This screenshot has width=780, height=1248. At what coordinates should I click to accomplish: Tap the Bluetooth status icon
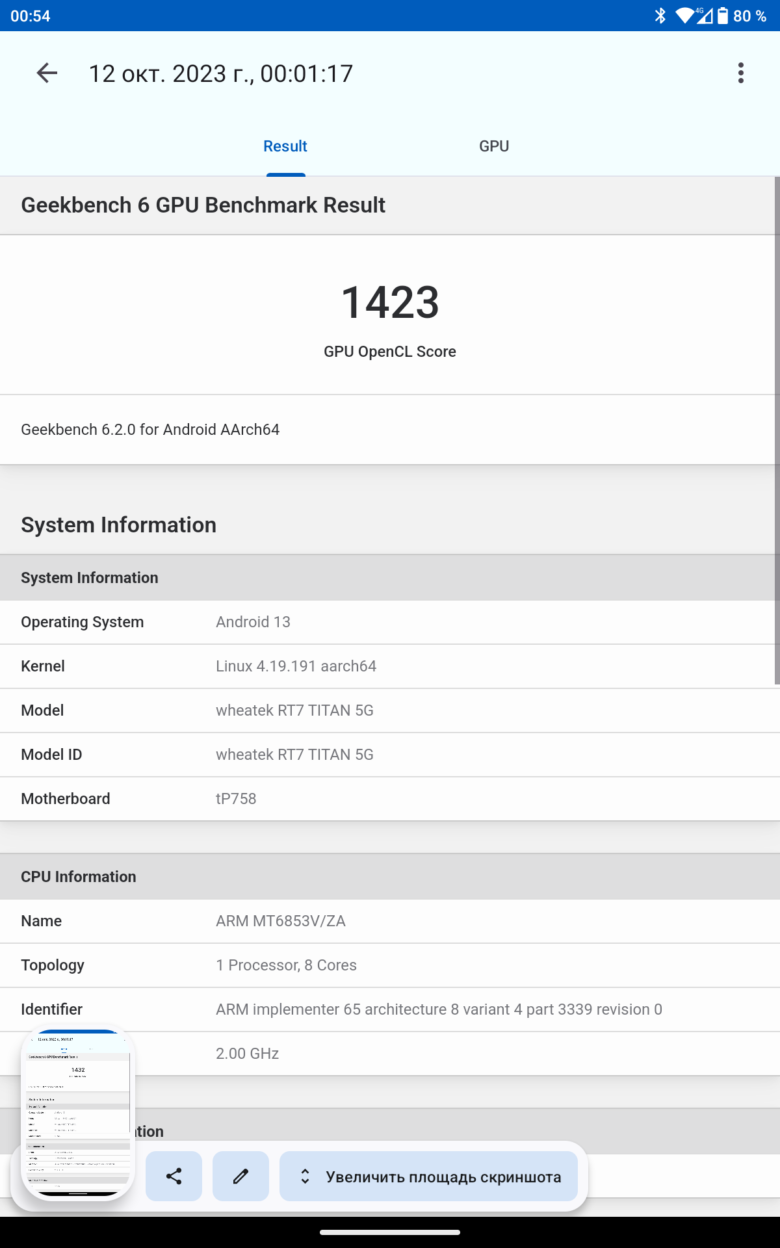pyautogui.click(x=660, y=16)
